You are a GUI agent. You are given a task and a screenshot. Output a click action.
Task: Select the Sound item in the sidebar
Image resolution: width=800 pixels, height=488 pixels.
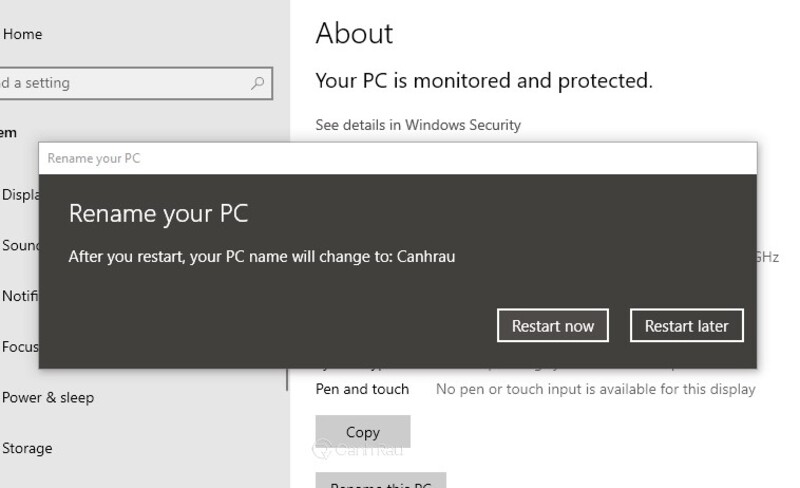click(20, 246)
